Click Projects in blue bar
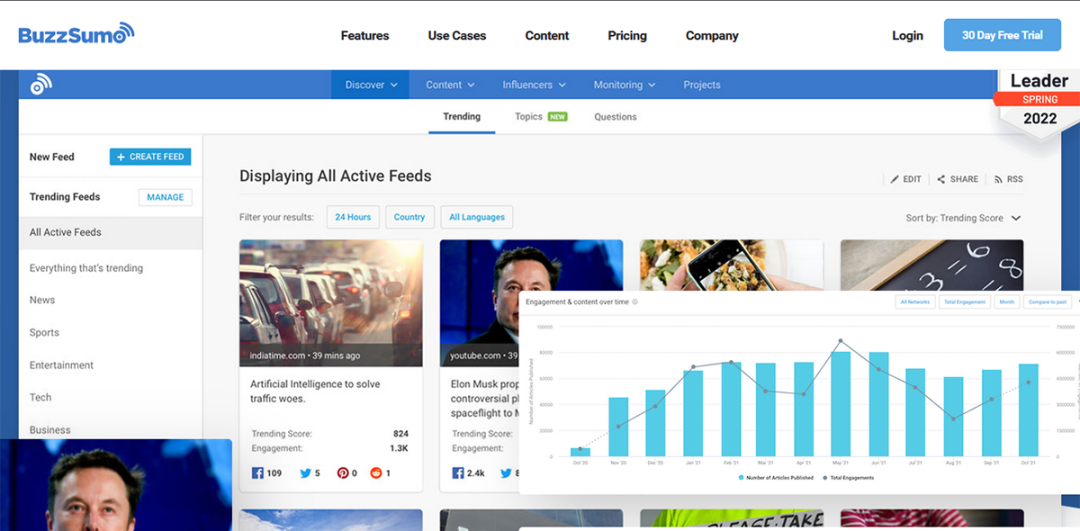 point(702,85)
